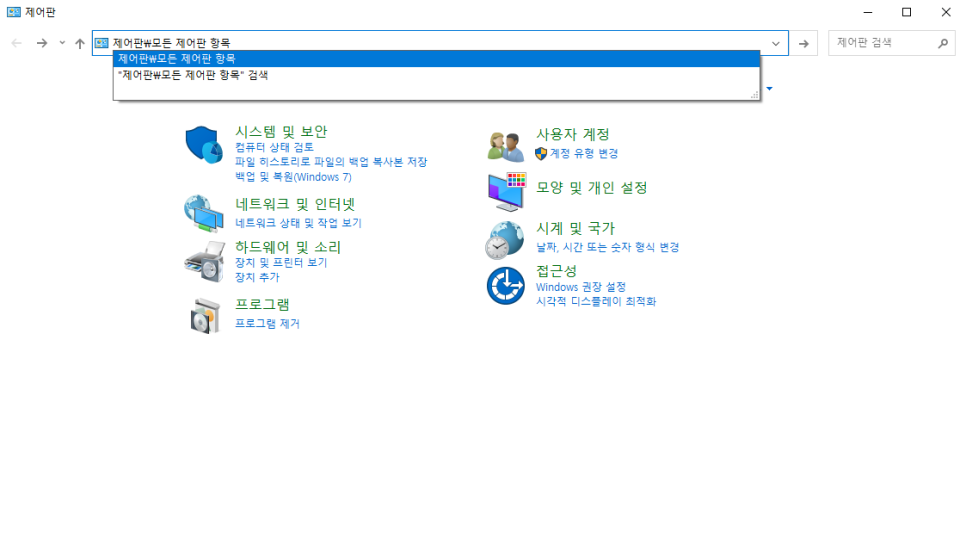The height and width of the screenshot is (544, 966).
Task: Open the 프로그램 disc box icon
Action: click(205, 315)
